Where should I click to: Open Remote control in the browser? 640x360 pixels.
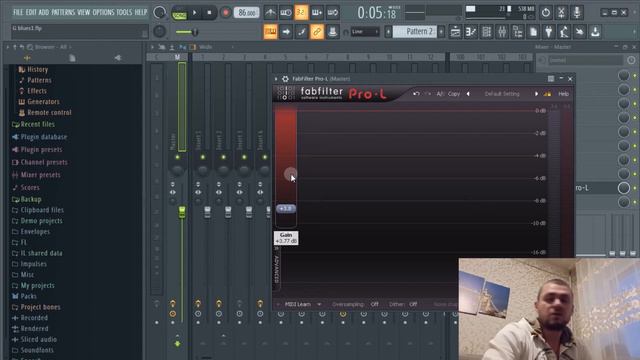[x=49, y=112]
